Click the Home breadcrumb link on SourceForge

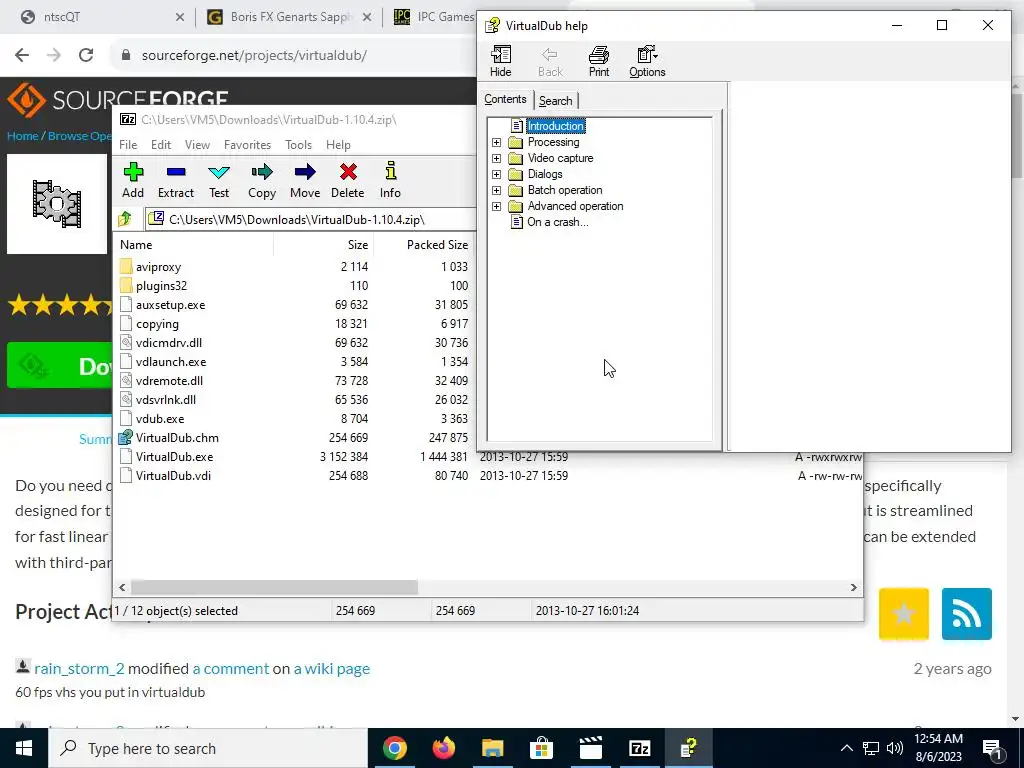click(23, 136)
